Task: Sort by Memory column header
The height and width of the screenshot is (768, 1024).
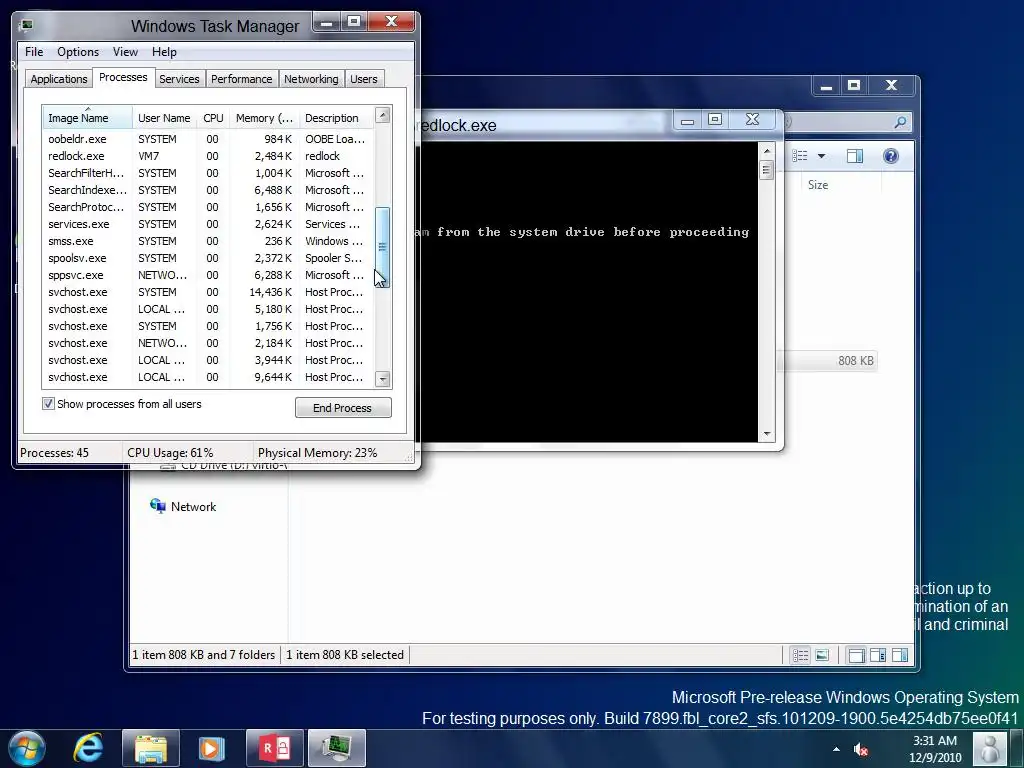Action: (264, 118)
